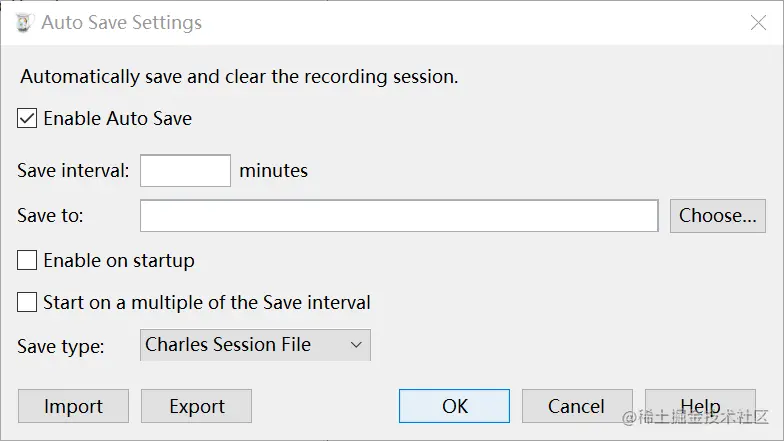Tick the Enable on startup checkbox
784x441 pixels.
[x=27, y=260]
